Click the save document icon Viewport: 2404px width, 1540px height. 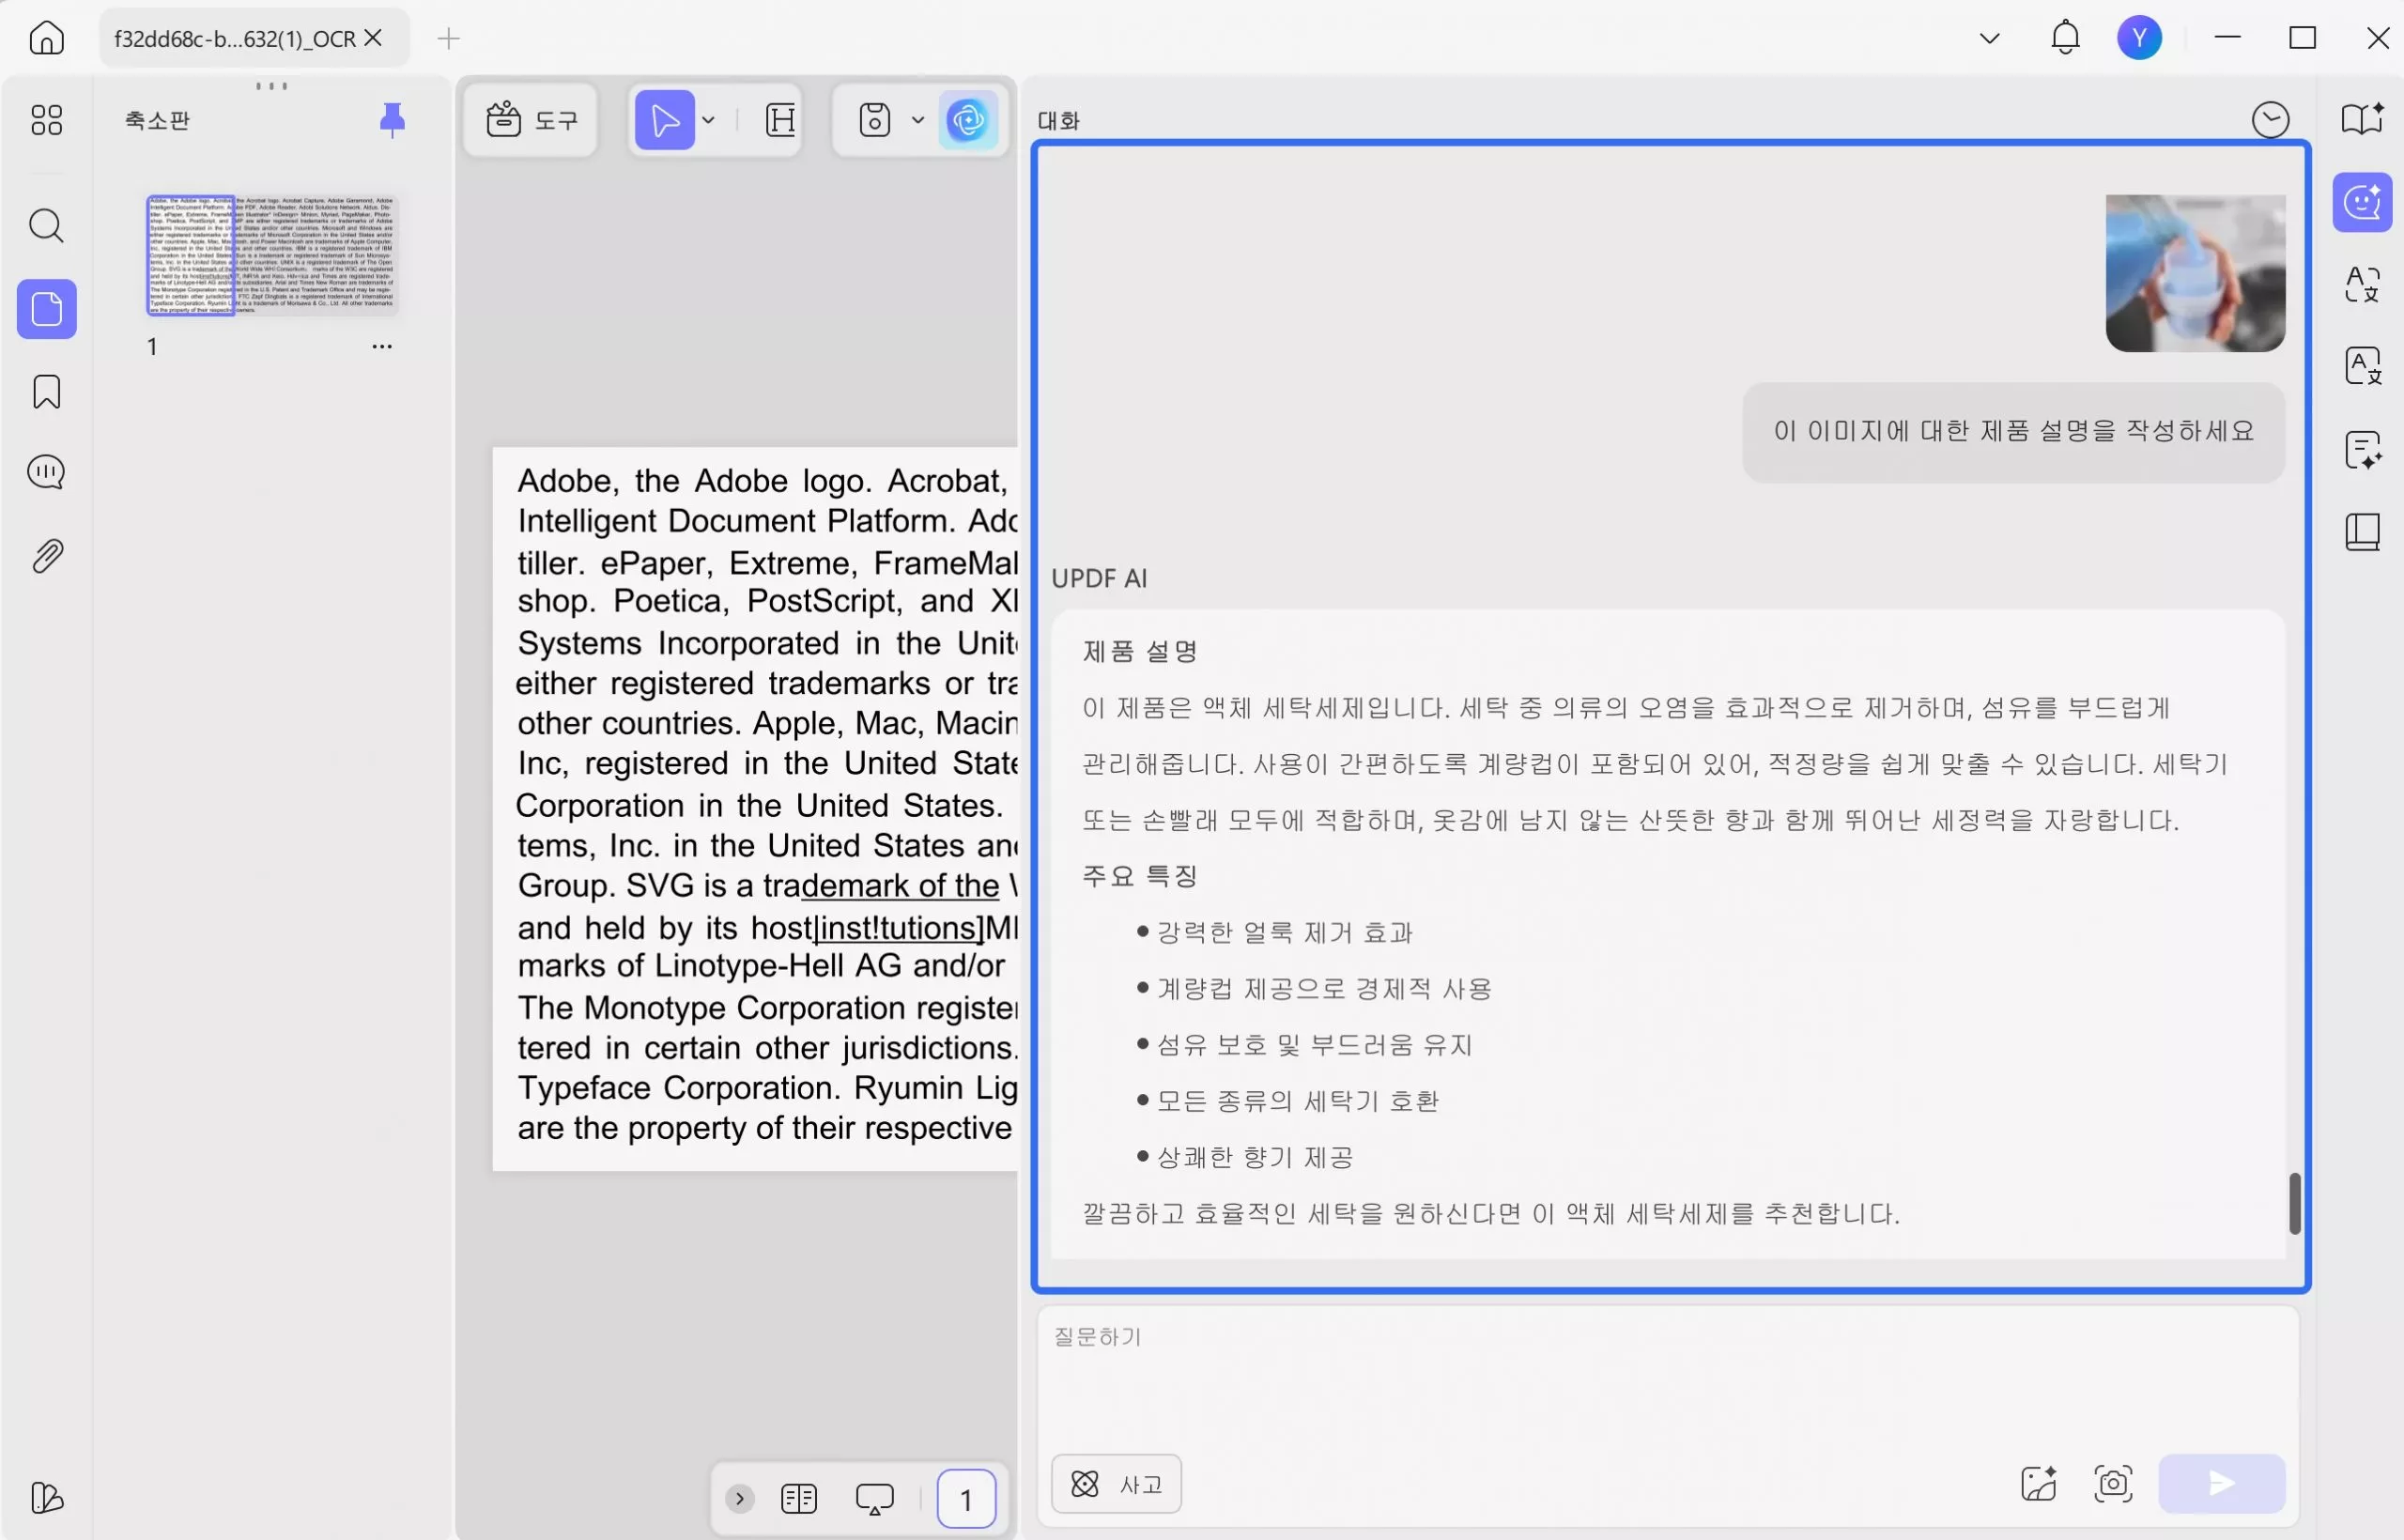pyautogui.click(x=875, y=120)
